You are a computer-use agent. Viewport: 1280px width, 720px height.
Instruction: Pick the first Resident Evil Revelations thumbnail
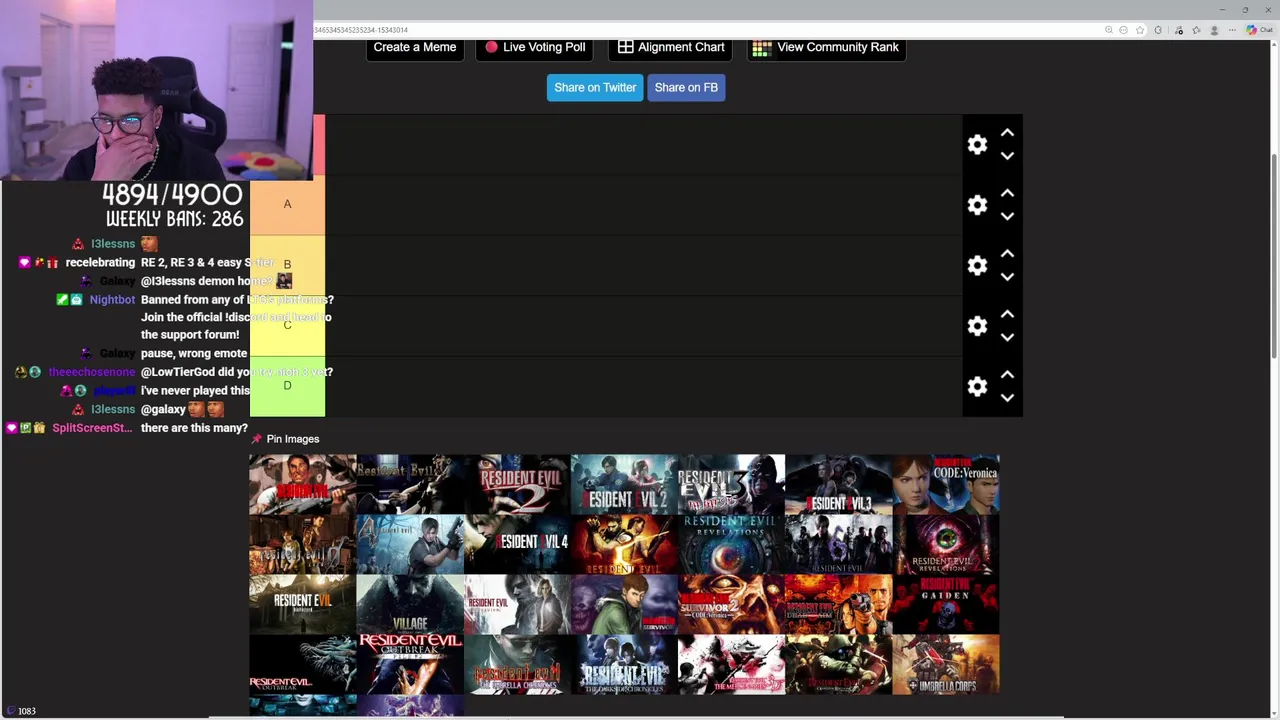click(x=731, y=545)
